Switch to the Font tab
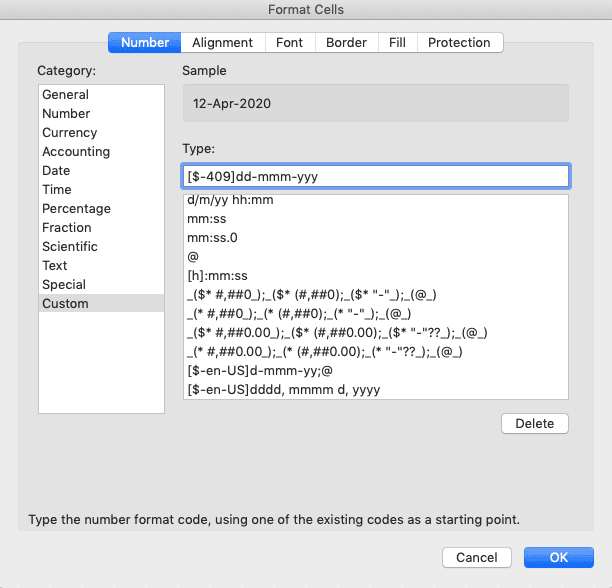This screenshot has height=588, width=612. (290, 43)
